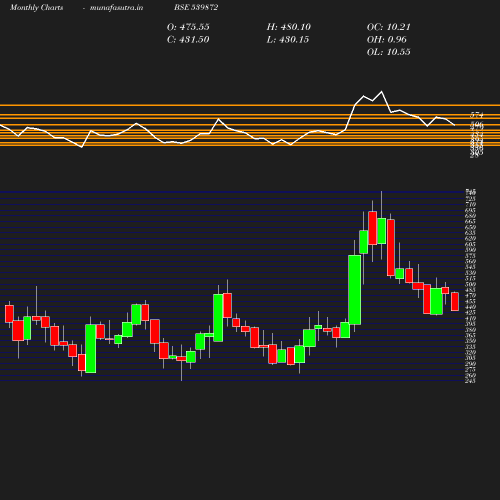The height and width of the screenshot is (500, 500).
Task: Click the 'munafasutra.in' site name
Action: pyautogui.click(x=116, y=7)
